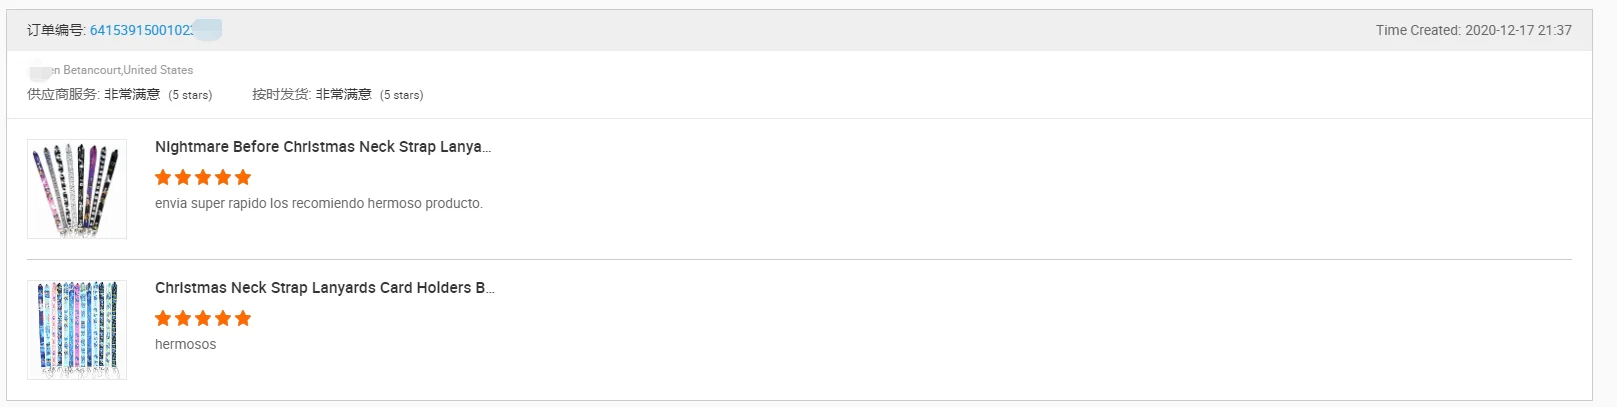Click the buyer name Betancourt, United States
Image resolution: width=1617 pixels, height=407 pixels.
coord(127,70)
